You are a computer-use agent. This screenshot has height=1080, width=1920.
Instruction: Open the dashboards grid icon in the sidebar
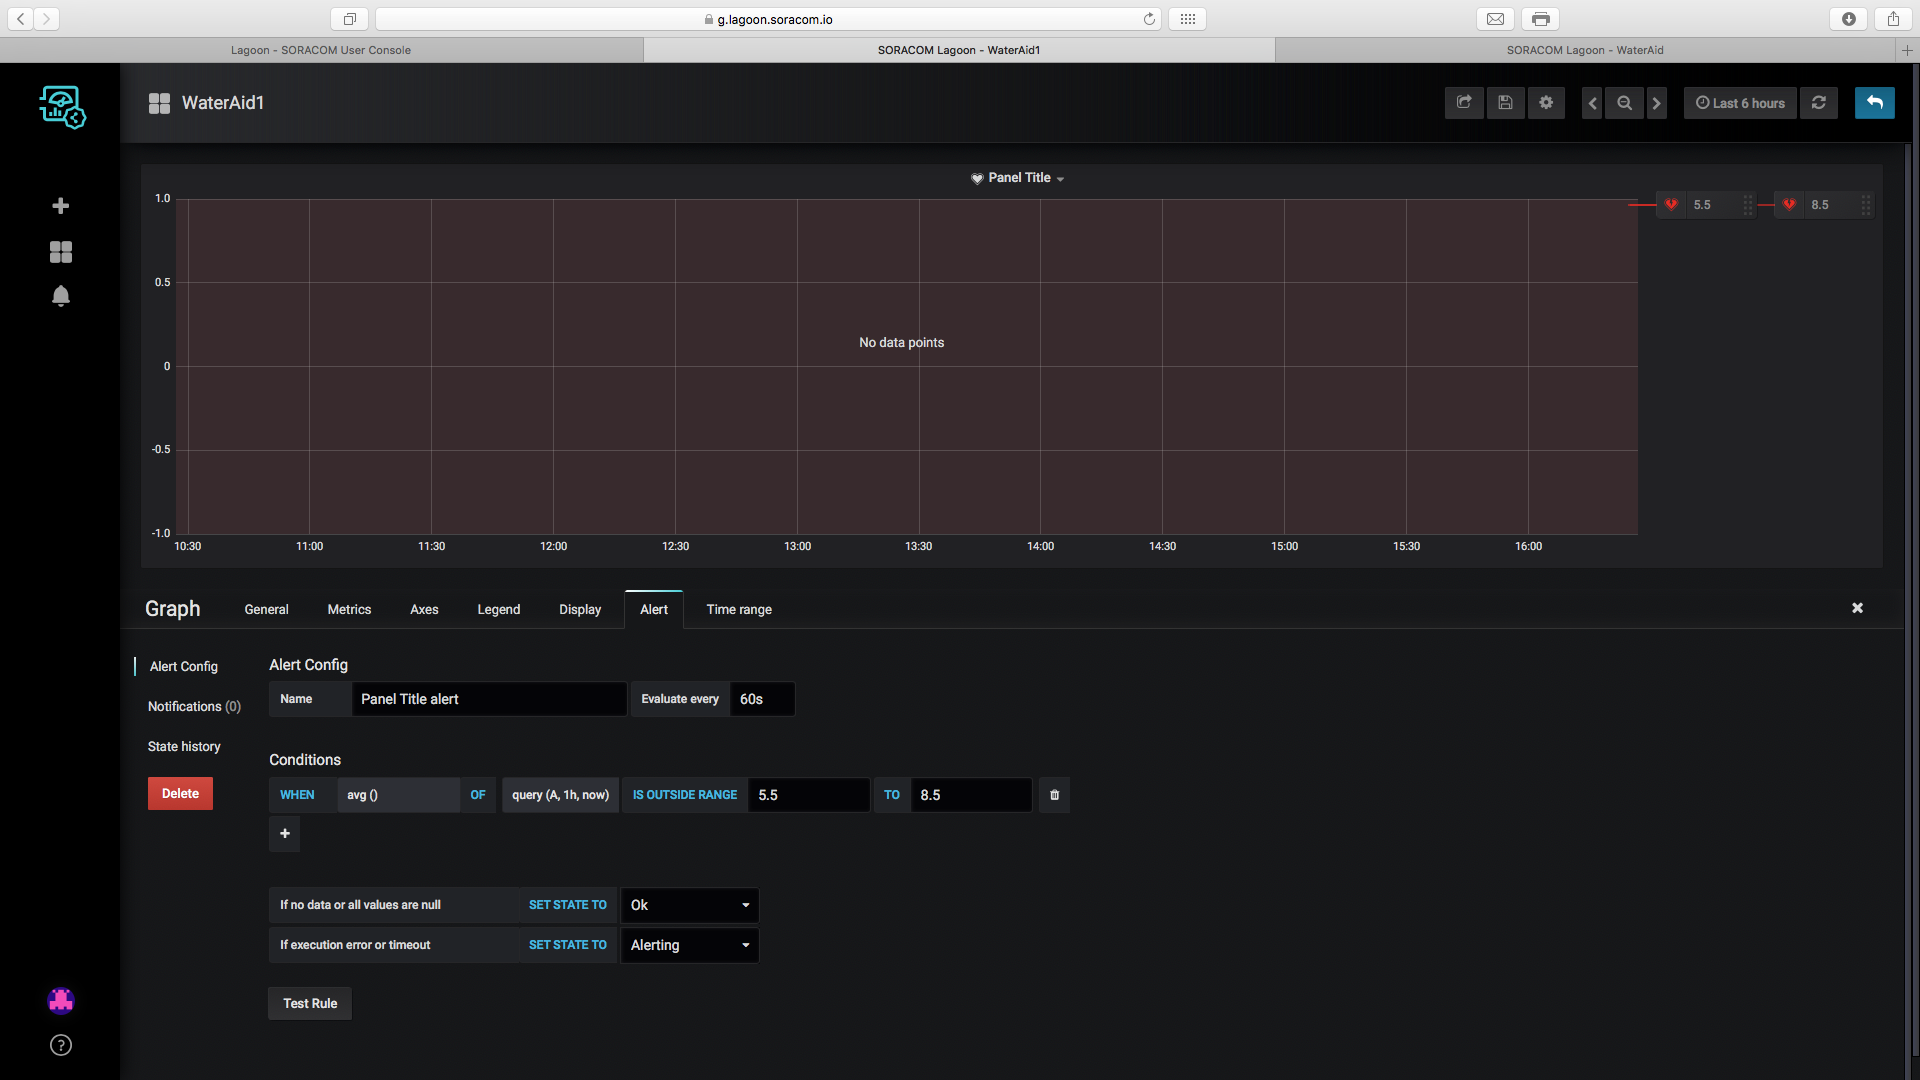[x=61, y=252]
